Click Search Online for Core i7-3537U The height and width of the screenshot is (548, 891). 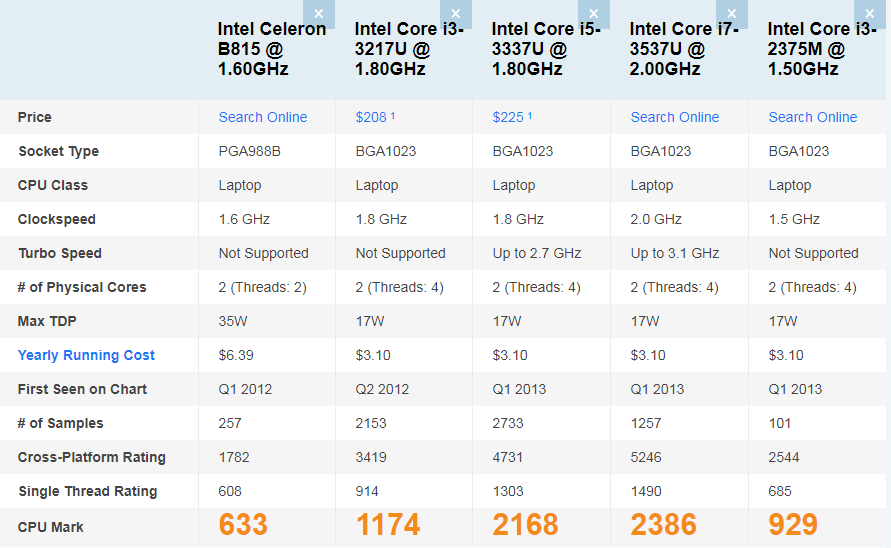pos(675,117)
